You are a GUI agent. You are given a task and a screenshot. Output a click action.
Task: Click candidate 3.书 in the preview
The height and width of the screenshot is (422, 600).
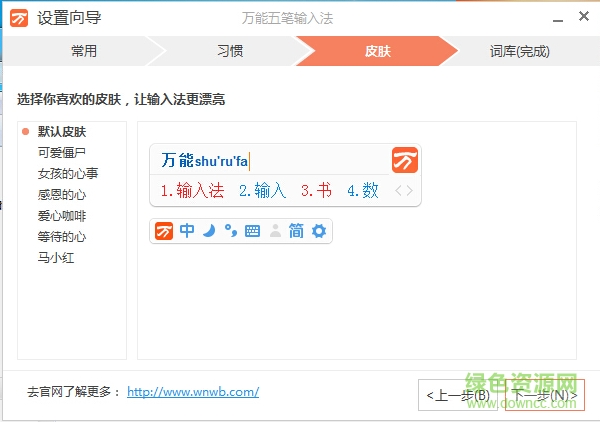pos(316,190)
